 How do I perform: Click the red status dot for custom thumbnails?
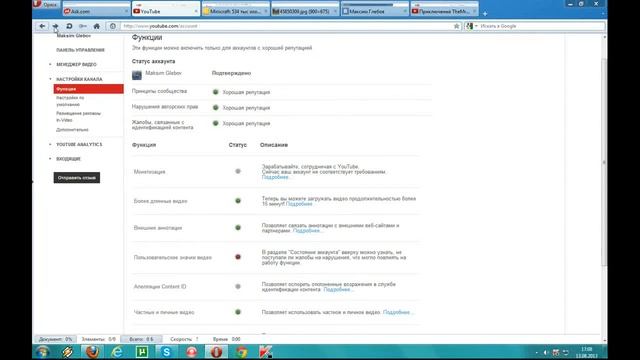click(x=238, y=257)
